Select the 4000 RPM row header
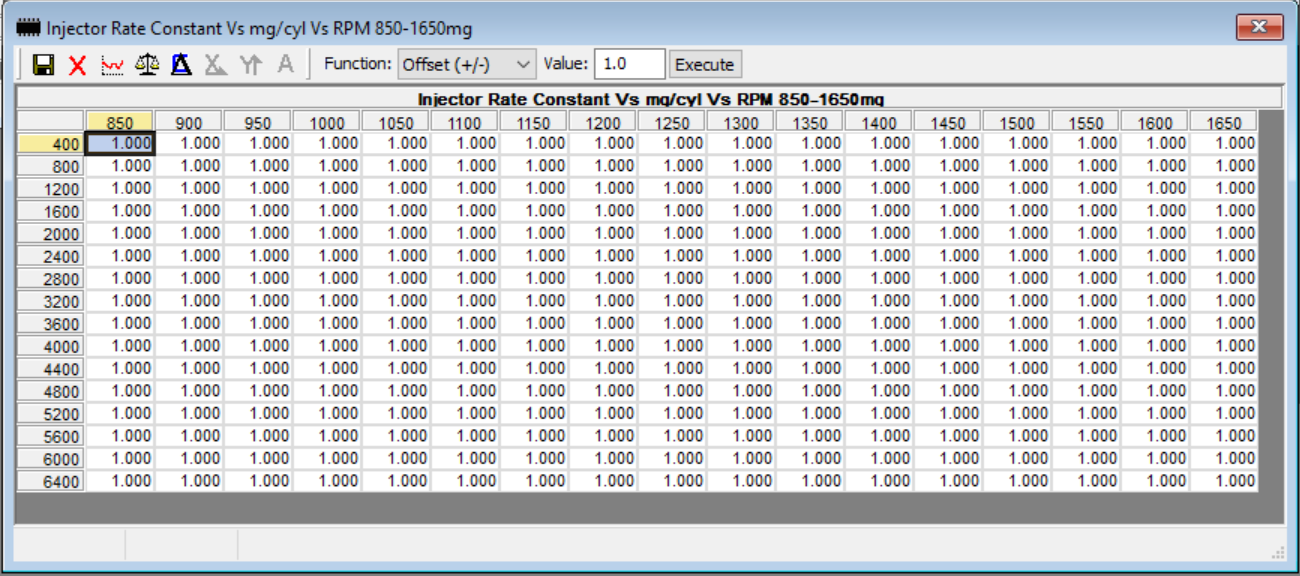This screenshot has height=576, width=1300. pyautogui.click(x=51, y=346)
